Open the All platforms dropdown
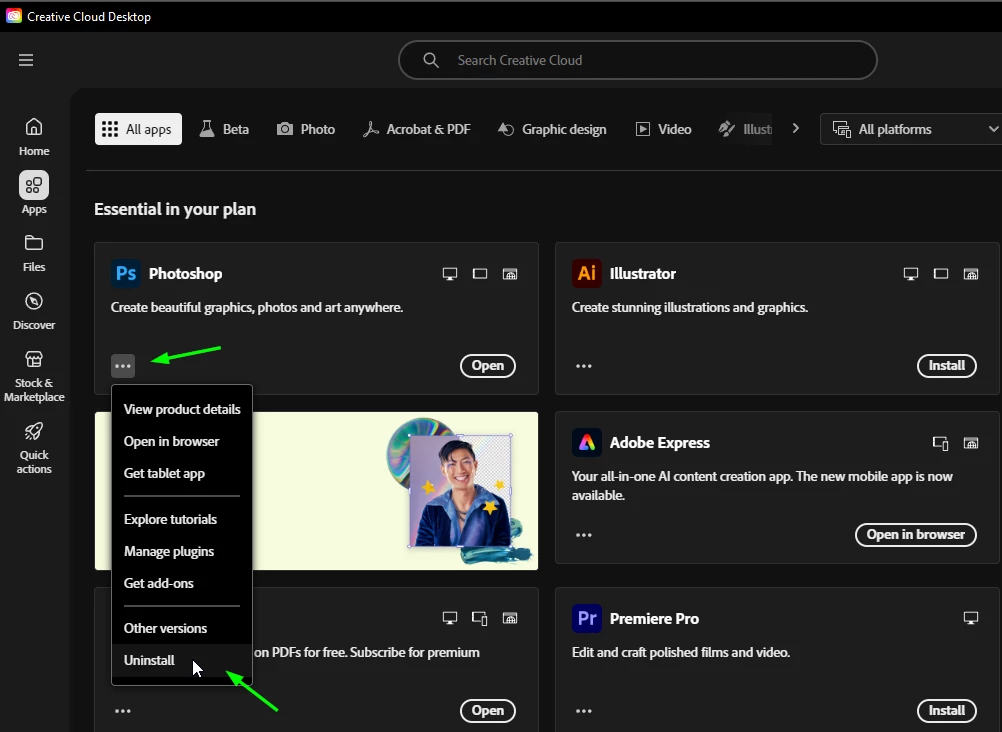Viewport: 1002px width, 732px height. [x=911, y=129]
